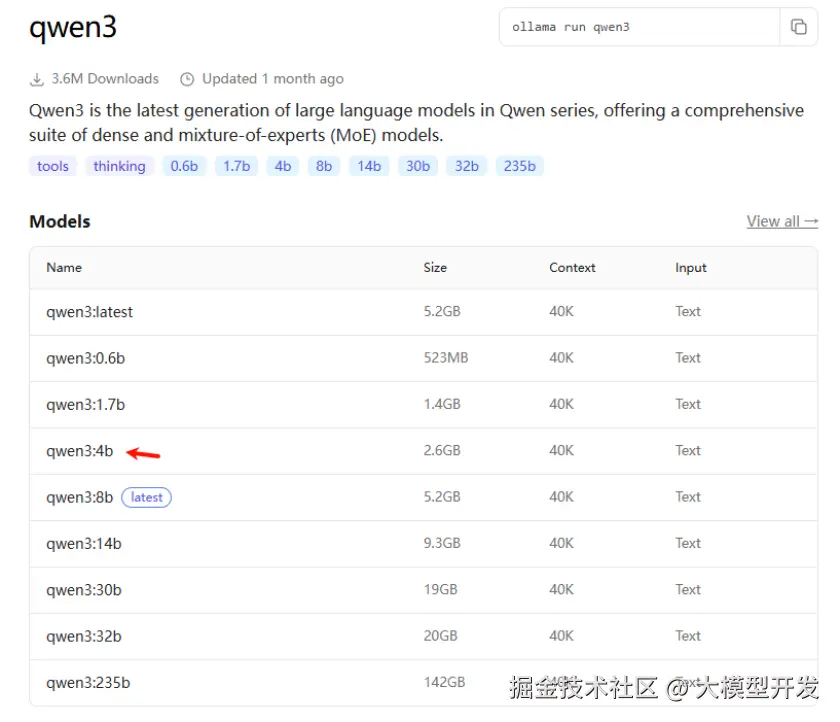This screenshot has height=722, width=840.
Task: Click the Models section heading
Action: click(x=59, y=221)
